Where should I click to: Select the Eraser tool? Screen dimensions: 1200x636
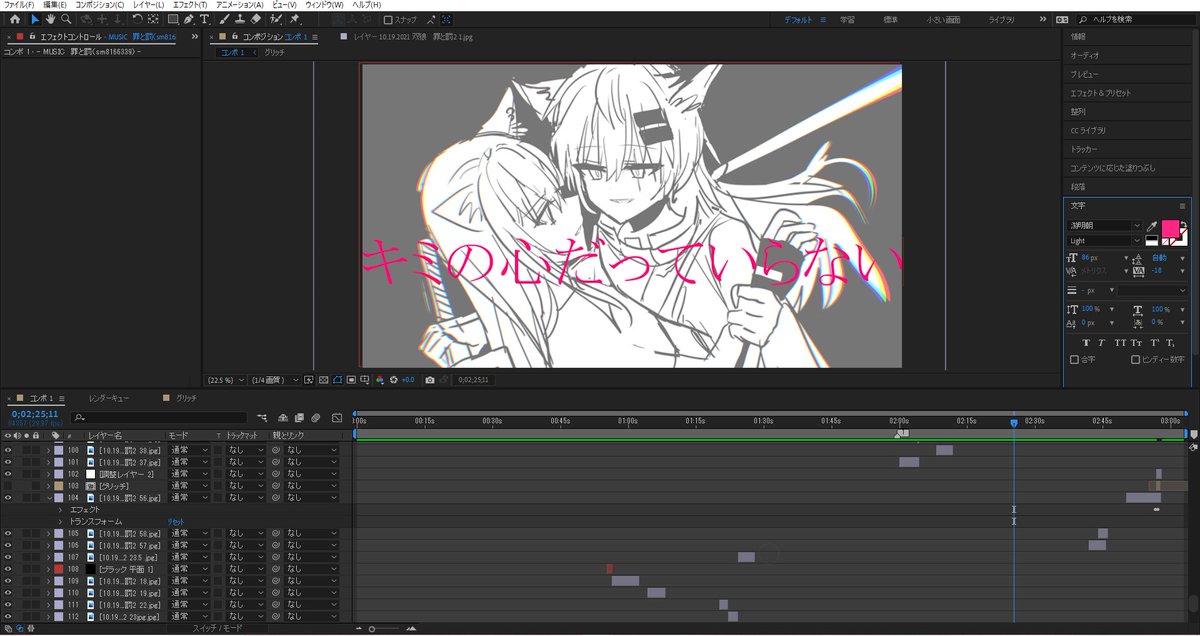pyautogui.click(x=256, y=19)
